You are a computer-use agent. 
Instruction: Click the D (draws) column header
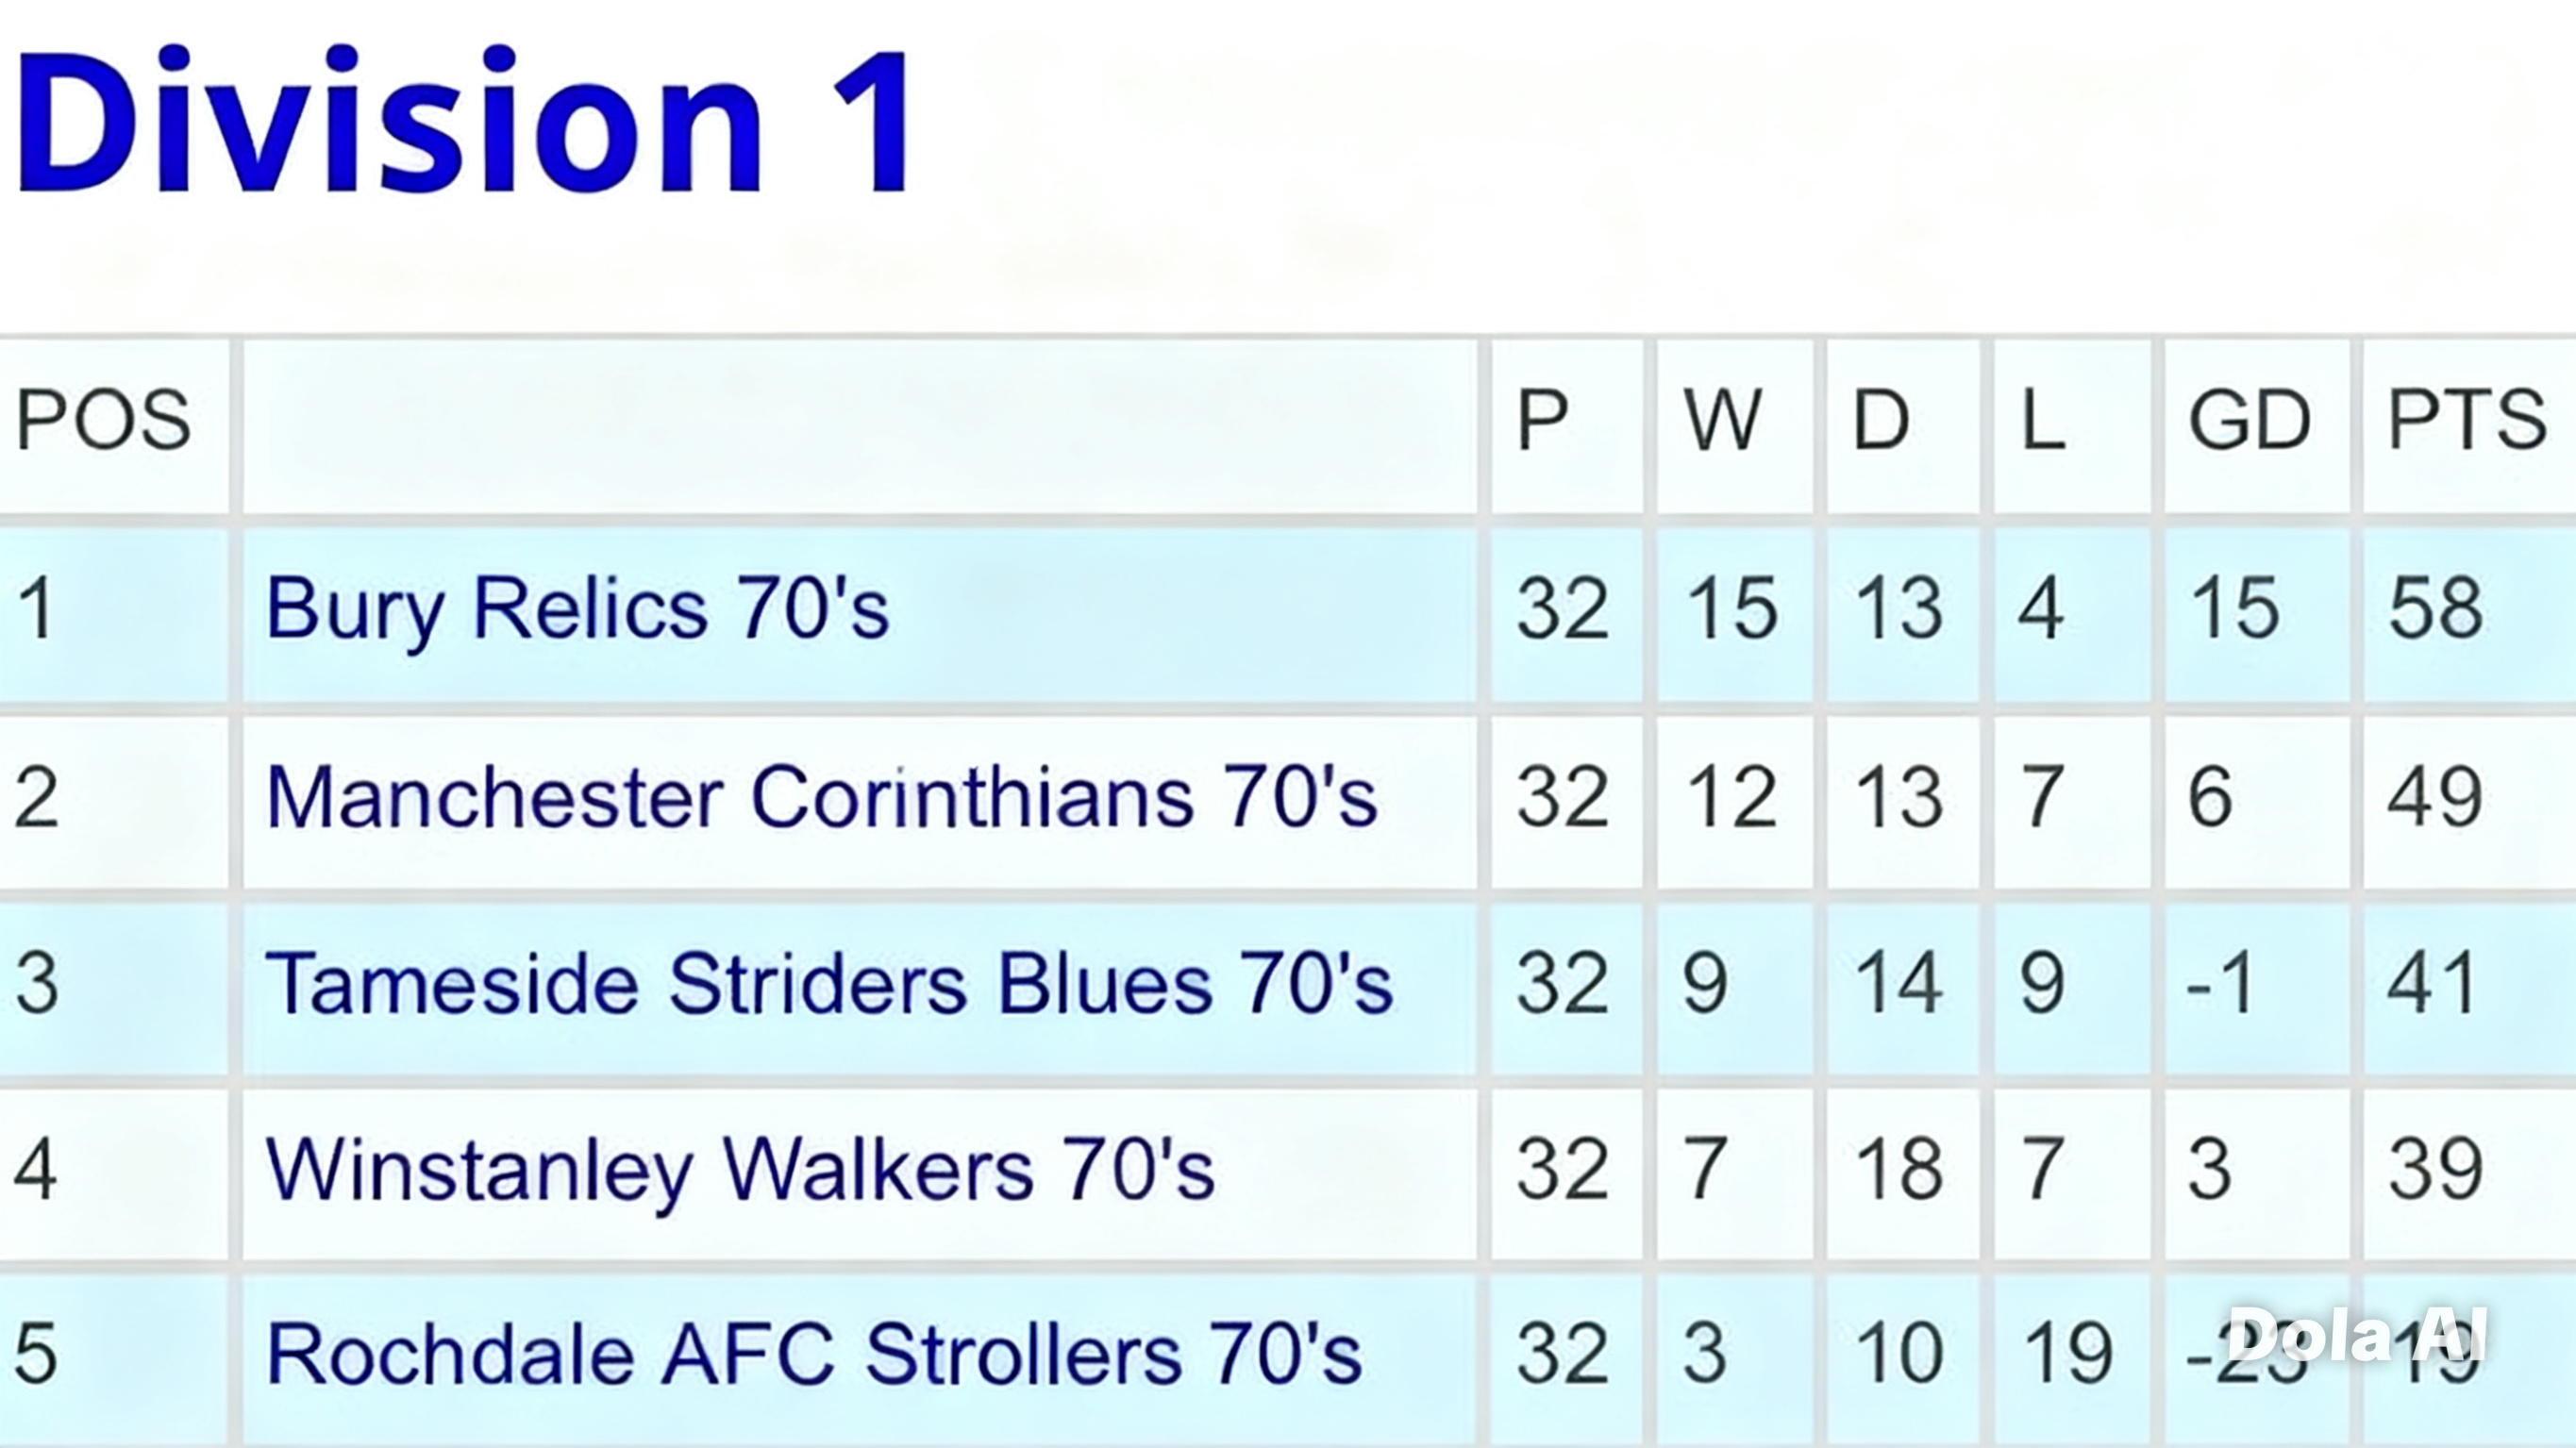(1881, 420)
